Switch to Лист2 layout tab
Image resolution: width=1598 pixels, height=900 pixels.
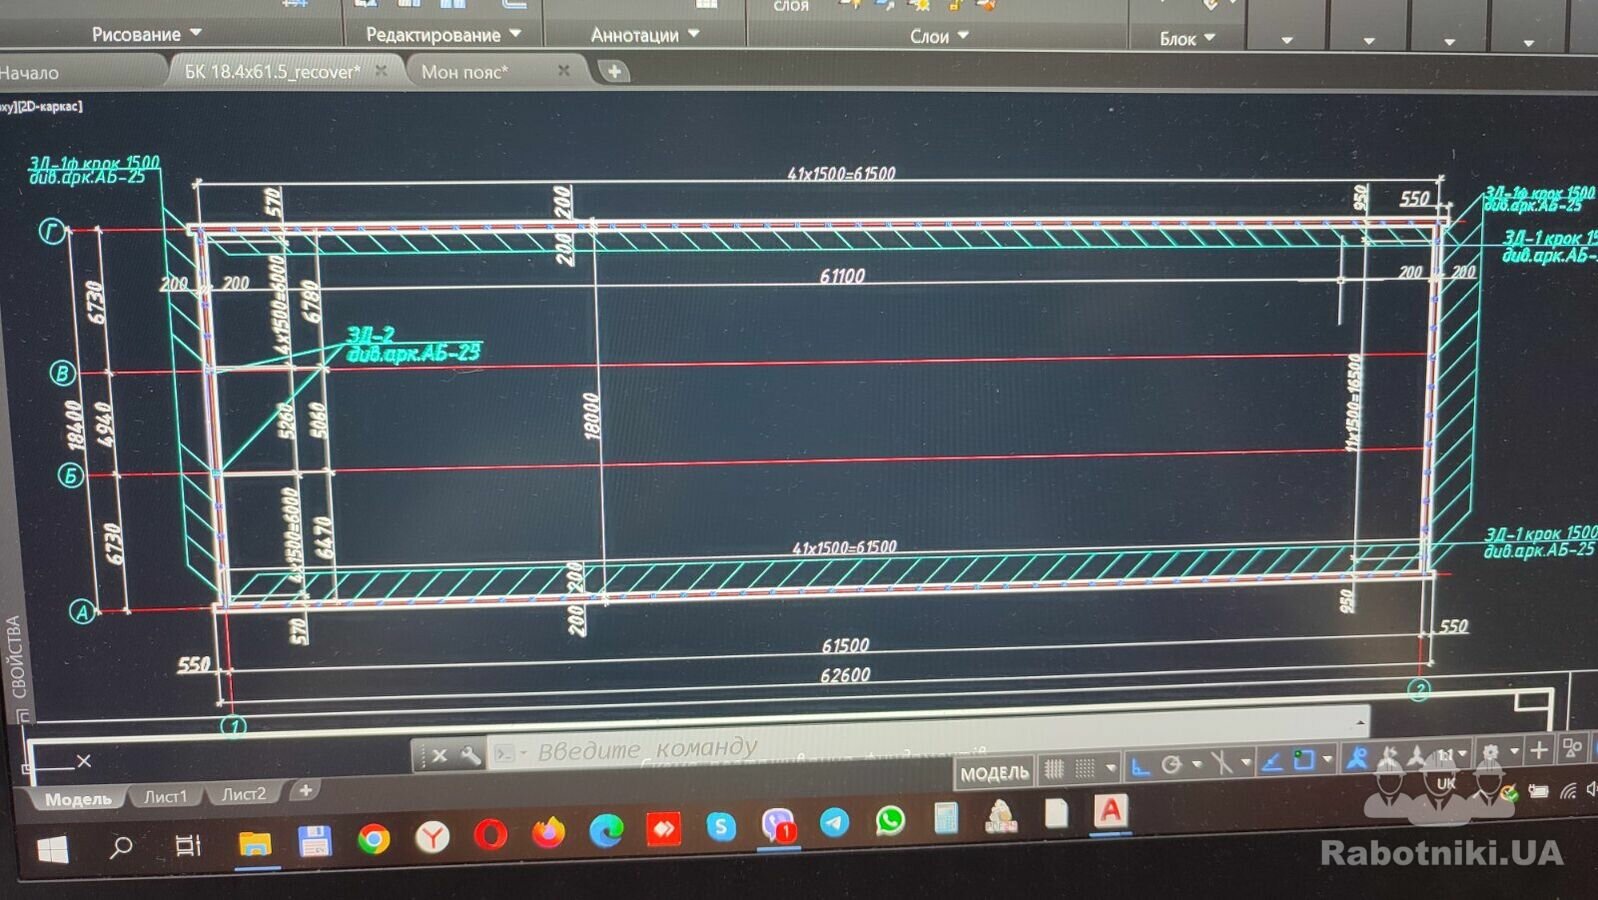244,794
